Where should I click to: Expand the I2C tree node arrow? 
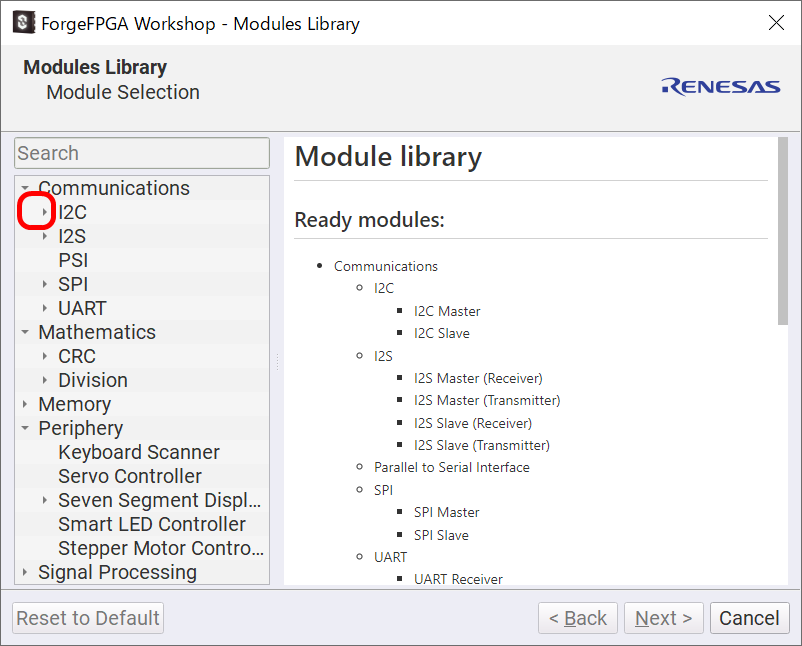tap(44, 212)
